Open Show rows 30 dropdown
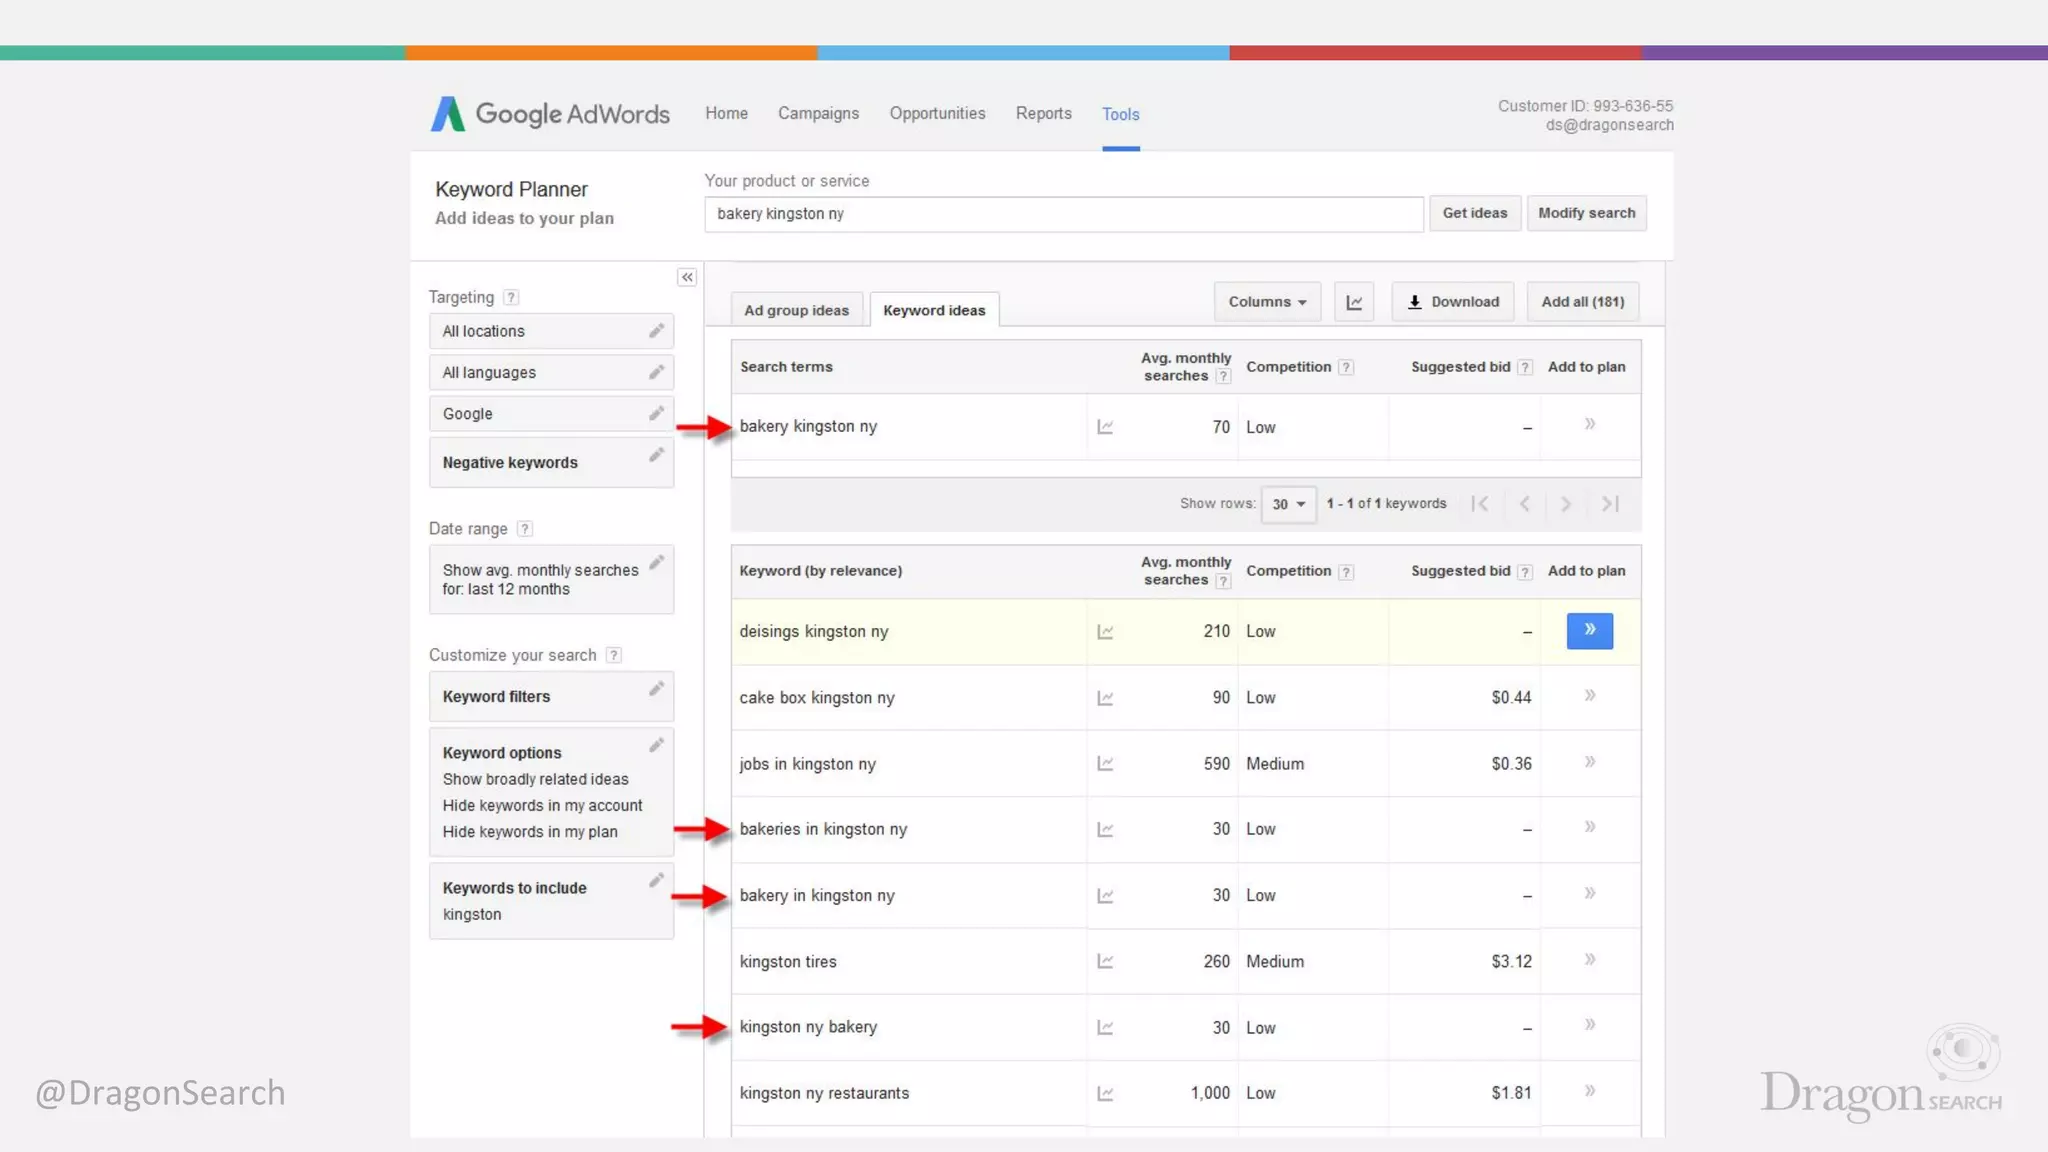Image resolution: width=2048 pixels, height=1152 pixels. [1288, 504]
